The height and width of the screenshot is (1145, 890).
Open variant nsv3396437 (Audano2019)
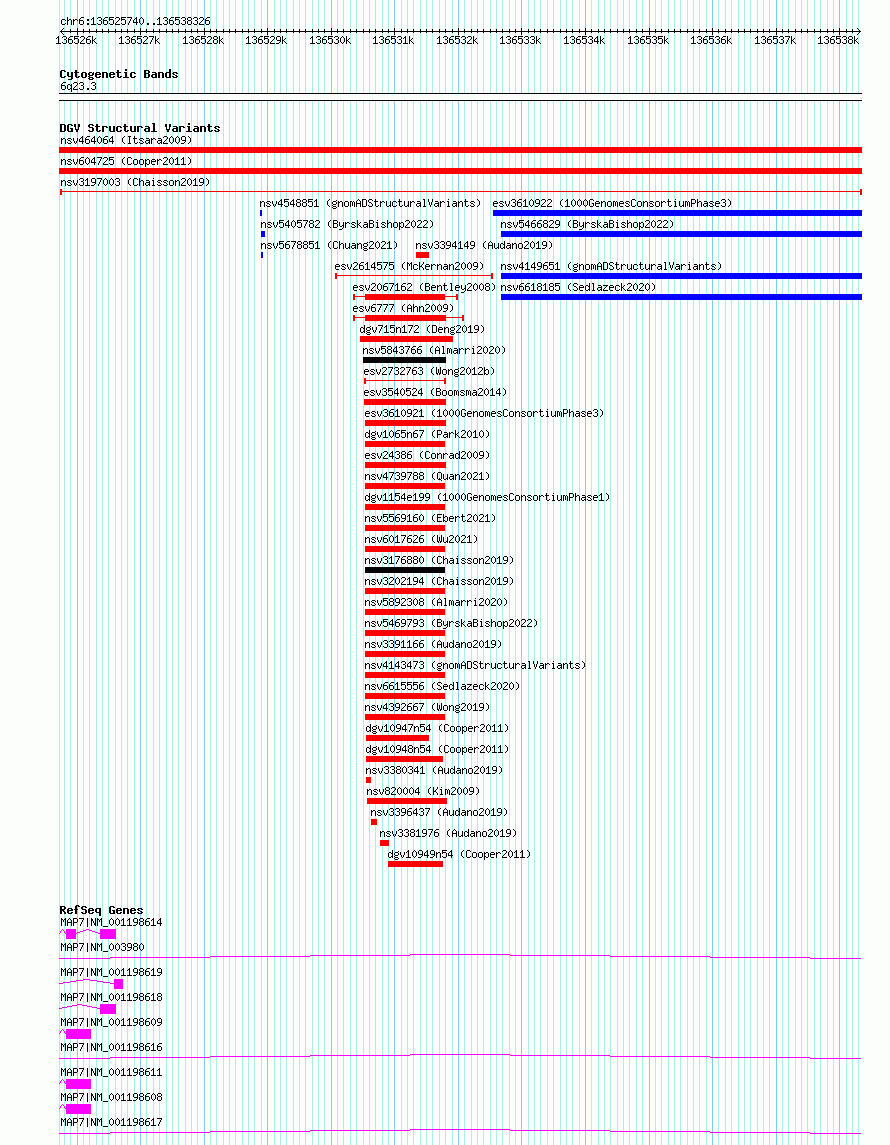(440, 813)
